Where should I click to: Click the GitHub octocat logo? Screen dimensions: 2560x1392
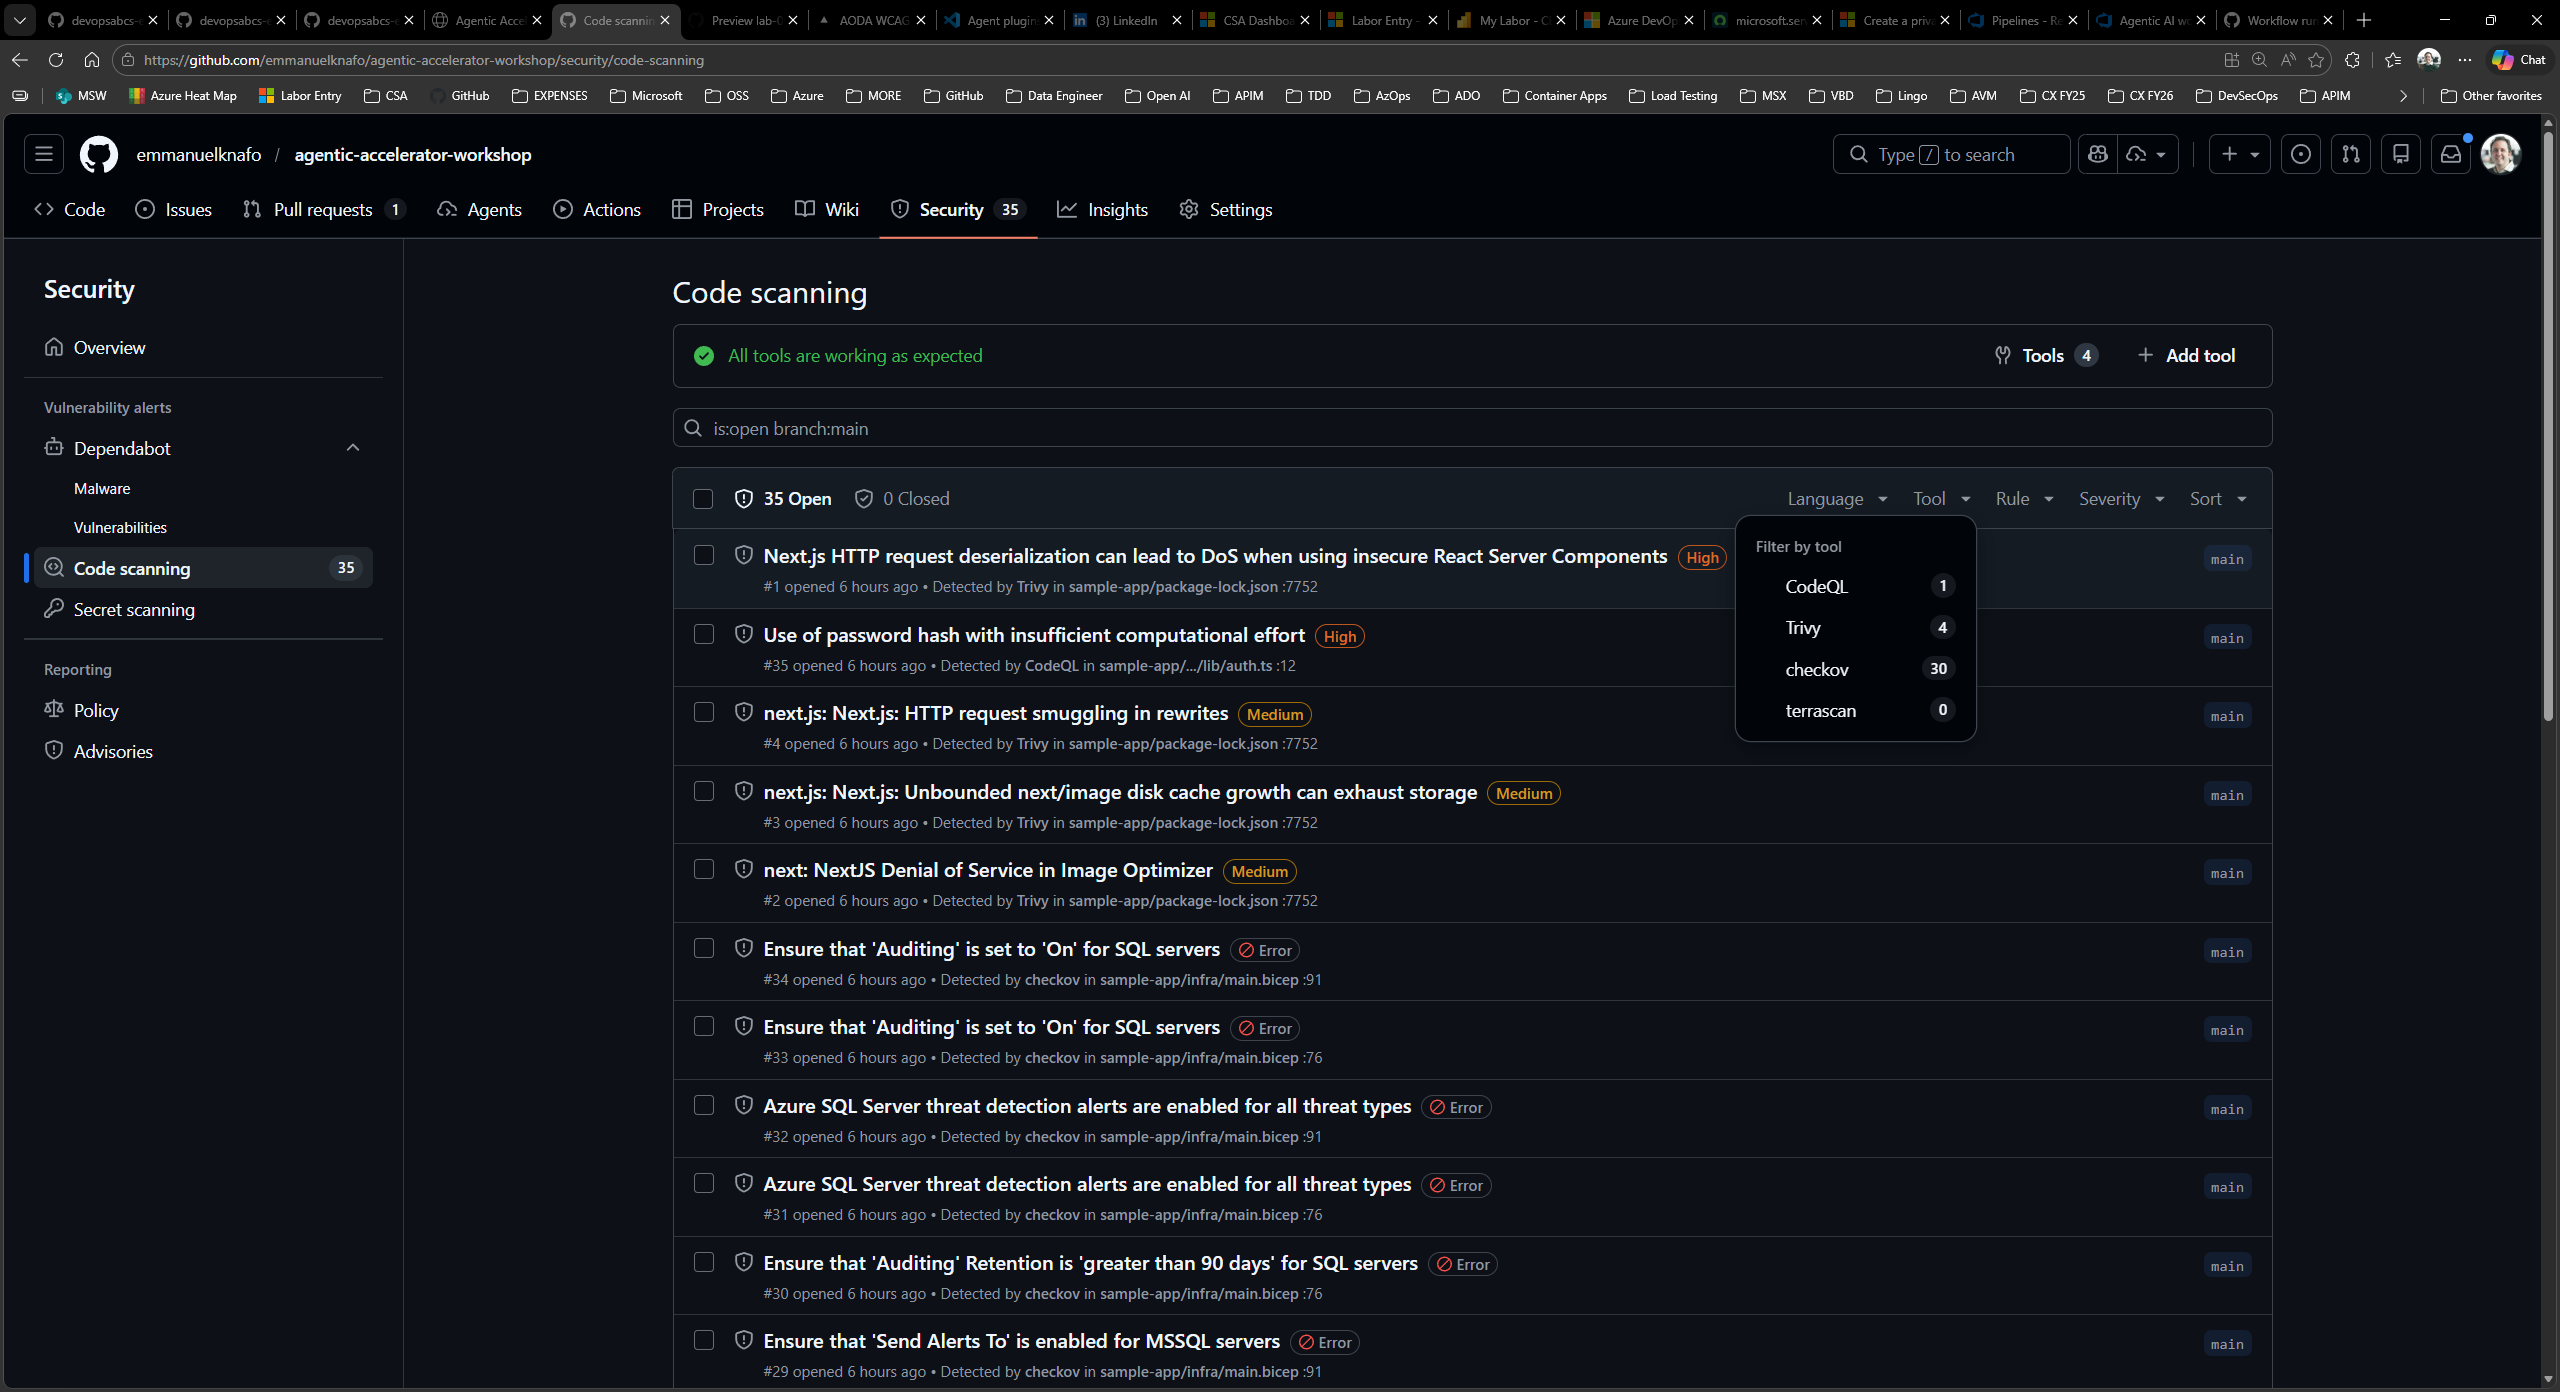(98, 154)
